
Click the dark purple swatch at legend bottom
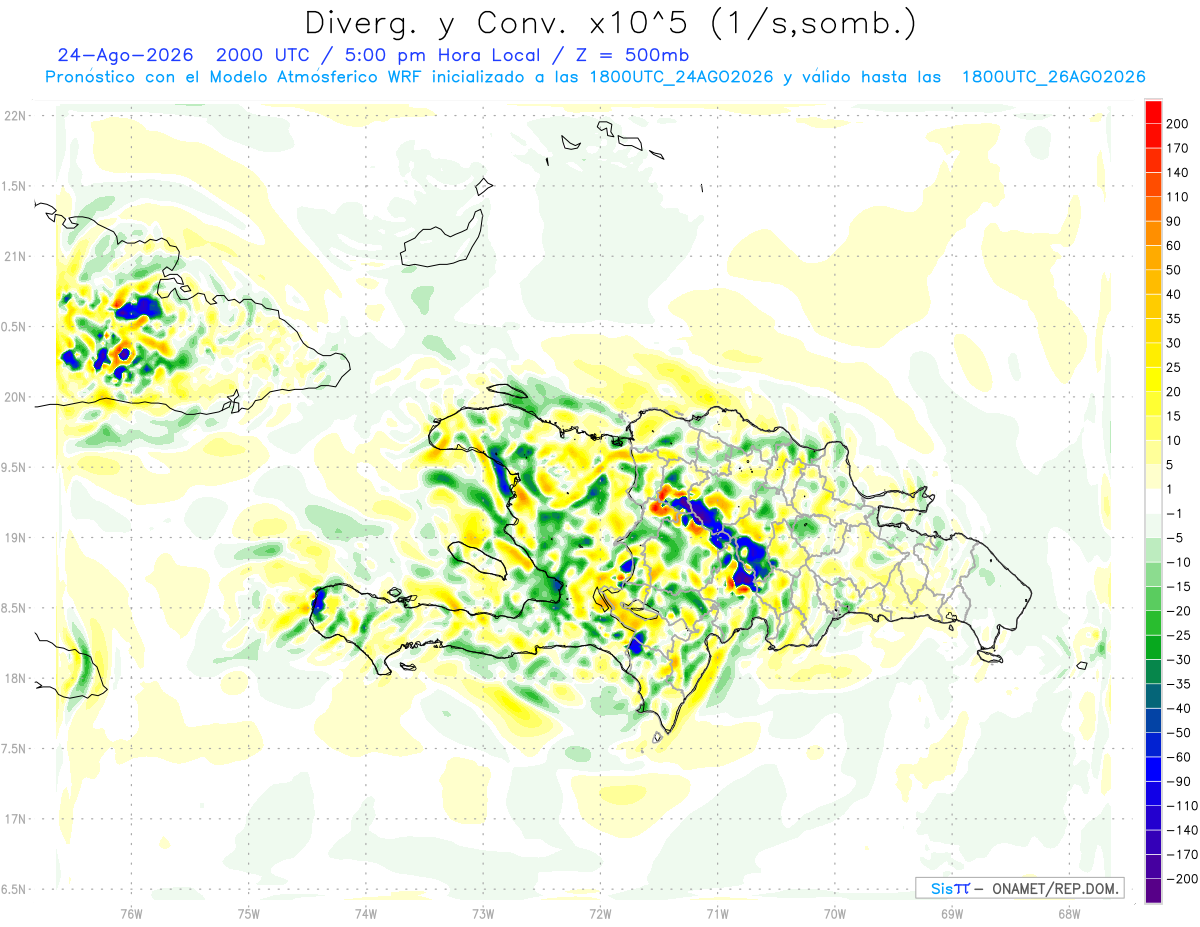(1153, 891)
